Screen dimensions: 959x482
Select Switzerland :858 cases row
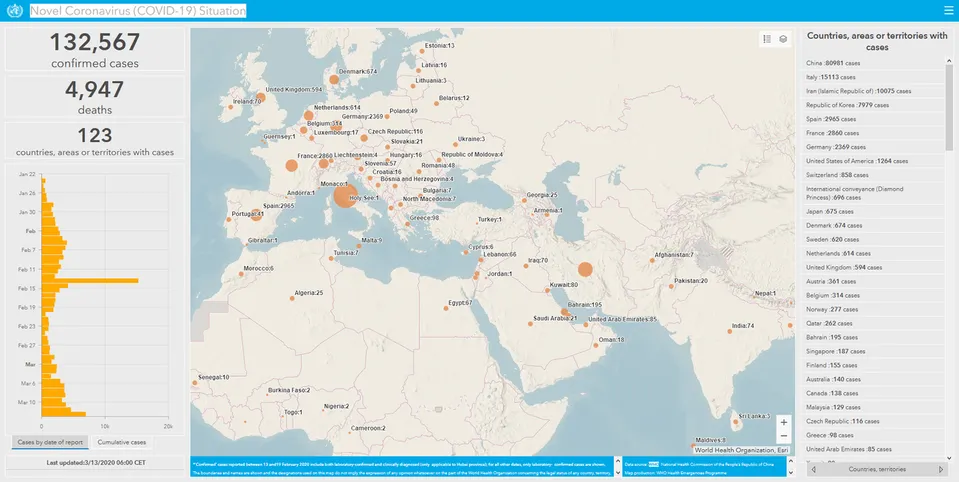pos(873,175)
